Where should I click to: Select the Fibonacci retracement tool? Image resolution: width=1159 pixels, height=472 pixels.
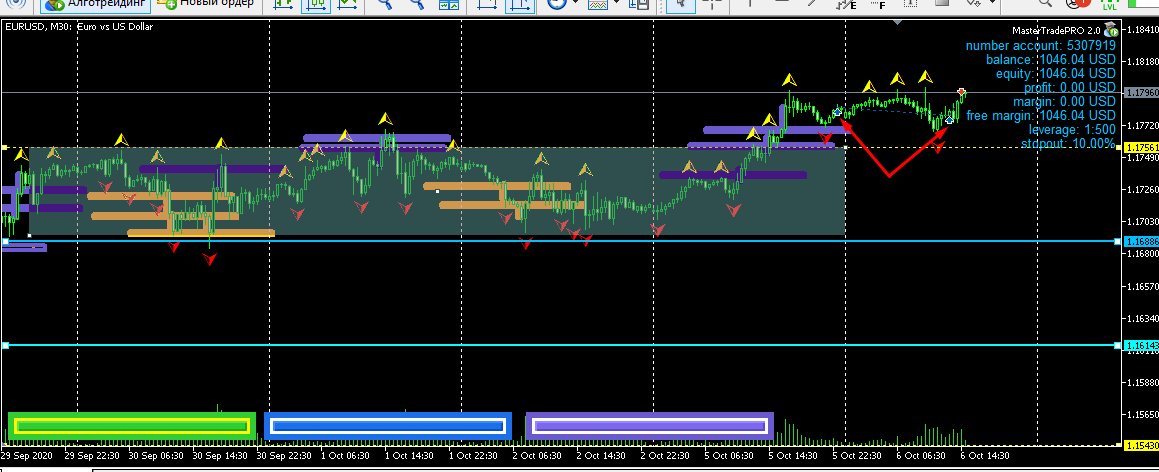[x=877, y=4]
